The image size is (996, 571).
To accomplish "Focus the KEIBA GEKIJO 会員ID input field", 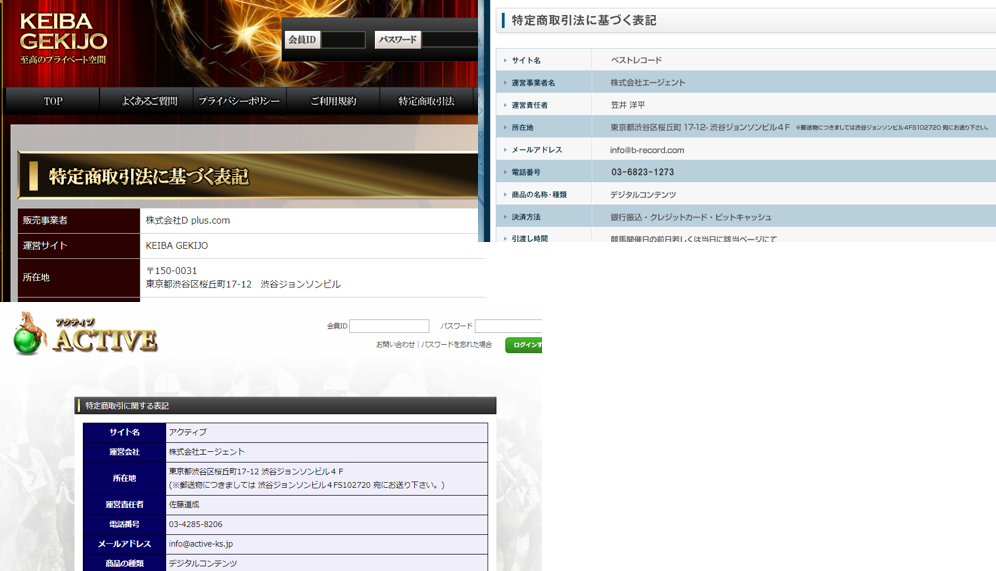I will tap(343, 39).
